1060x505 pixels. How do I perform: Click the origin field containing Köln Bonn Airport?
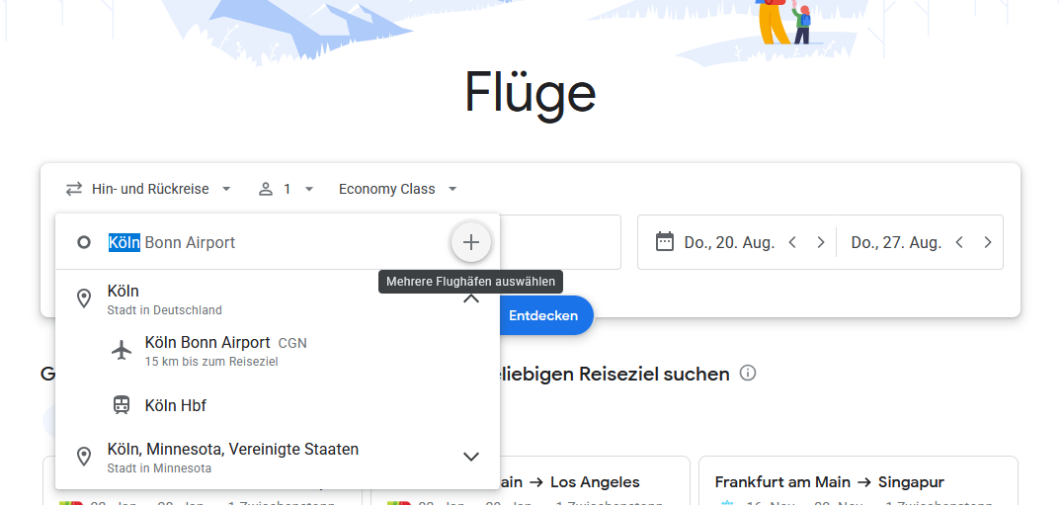(x=260, y=242)
